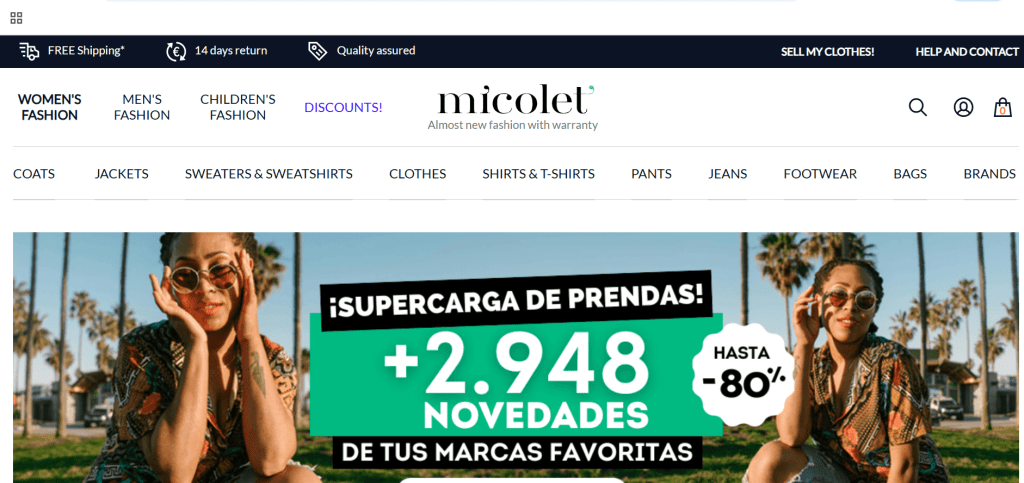Open the Footwear category
The height and width of the screenshot is (483, 1024).
[820, 174]
